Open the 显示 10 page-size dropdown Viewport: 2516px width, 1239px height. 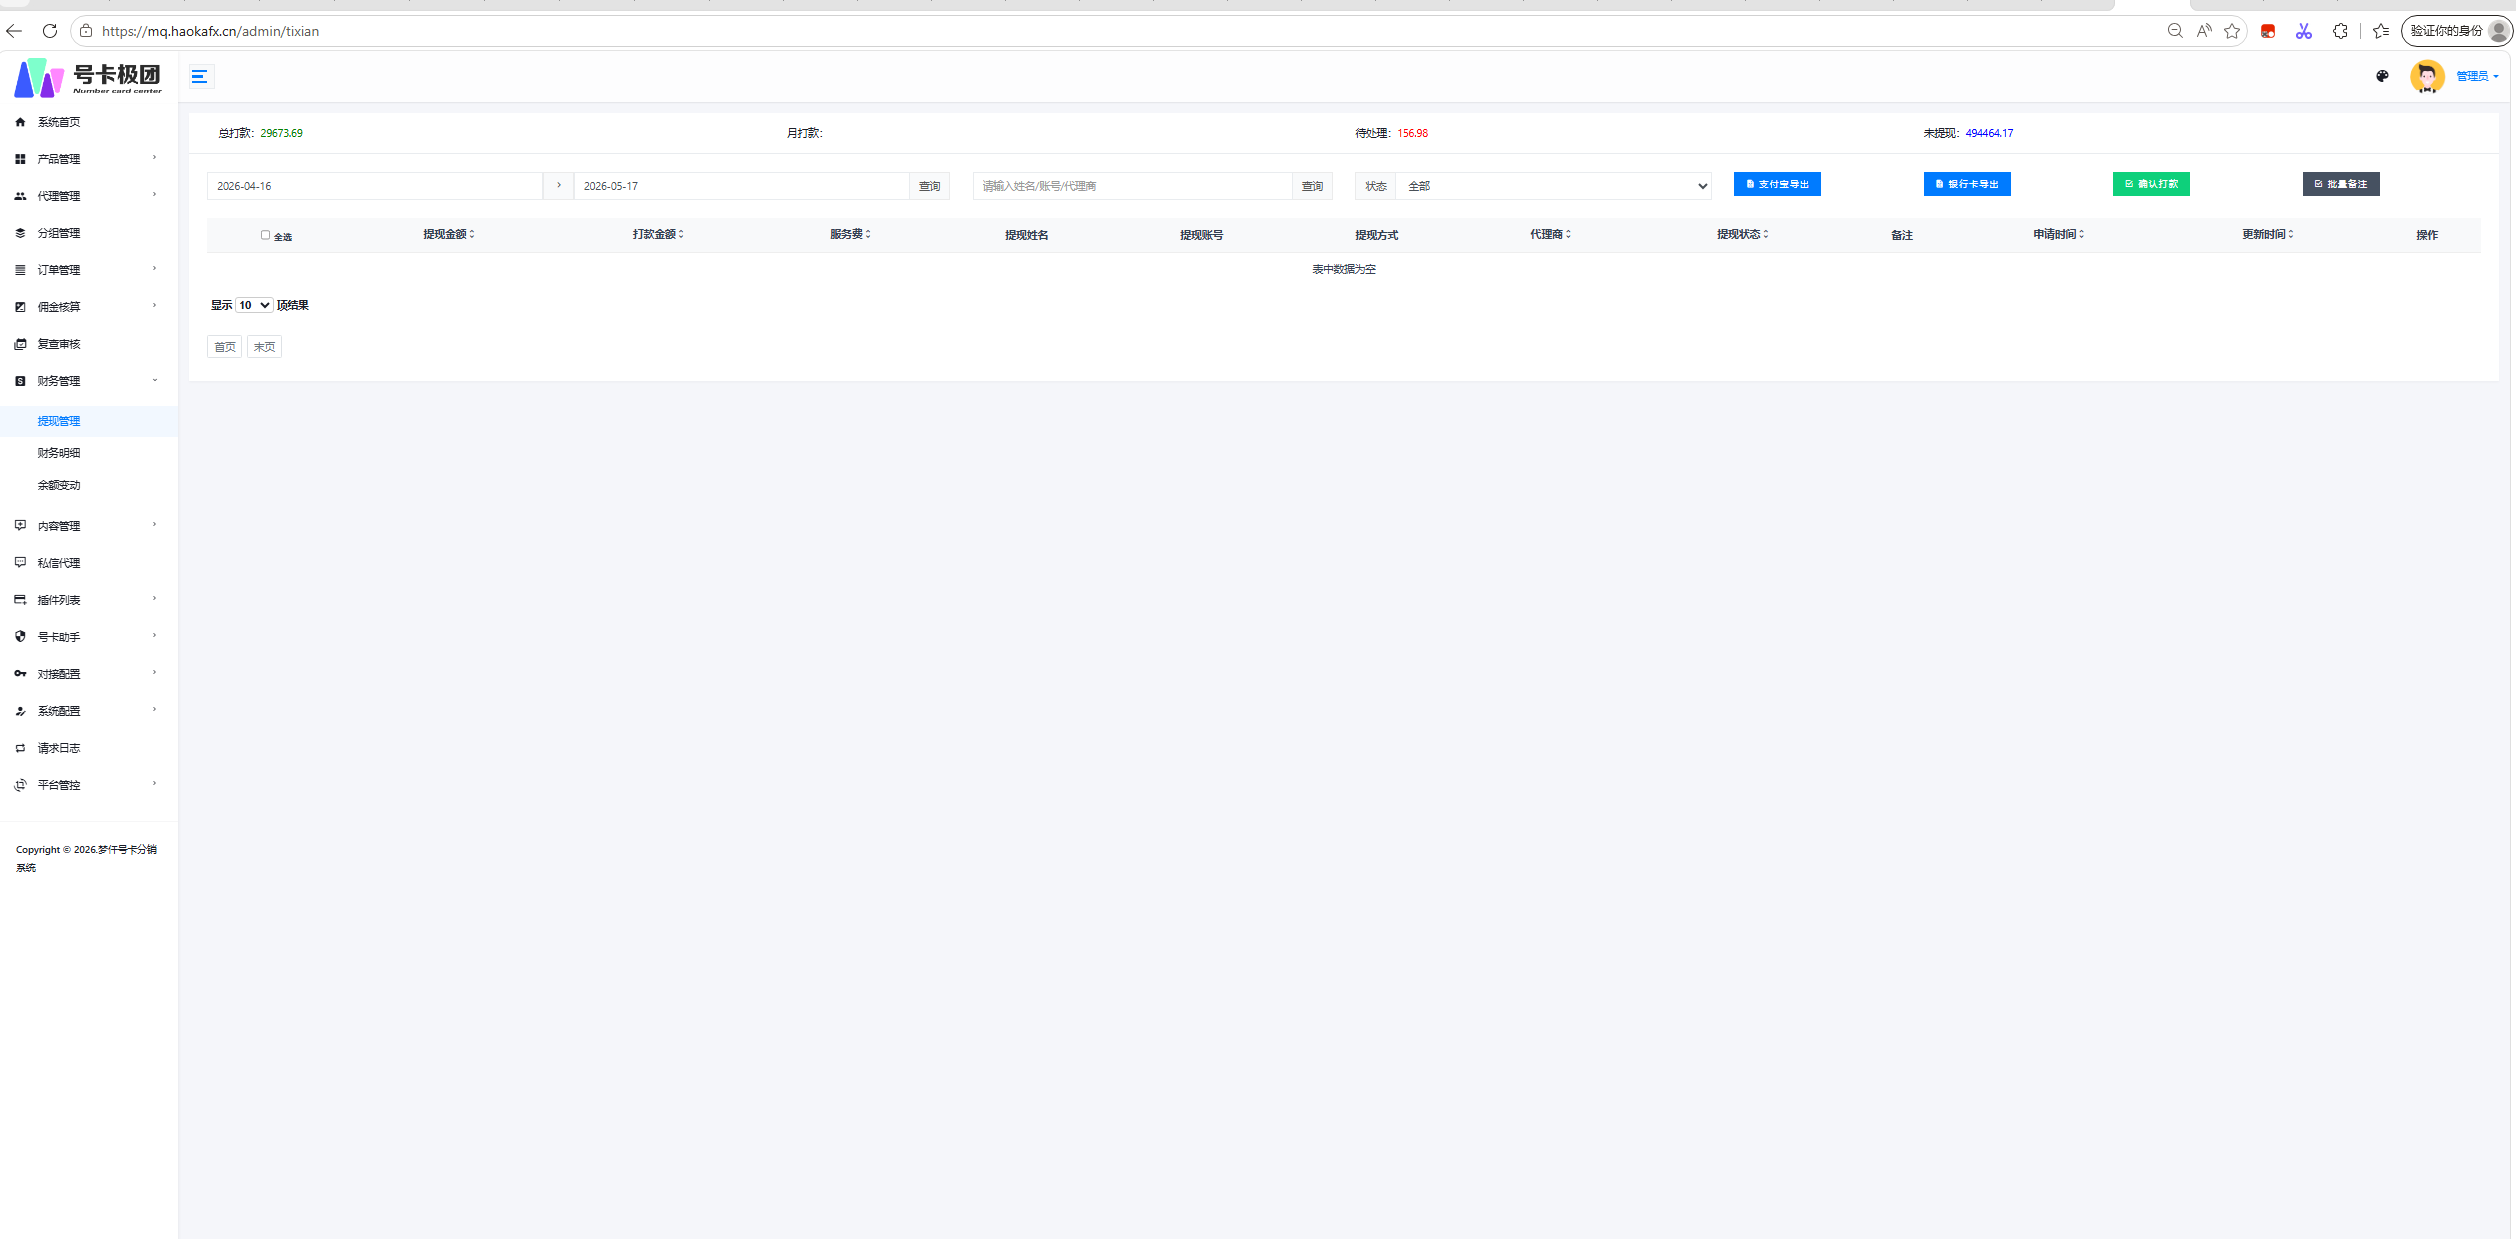pos(254,305)
